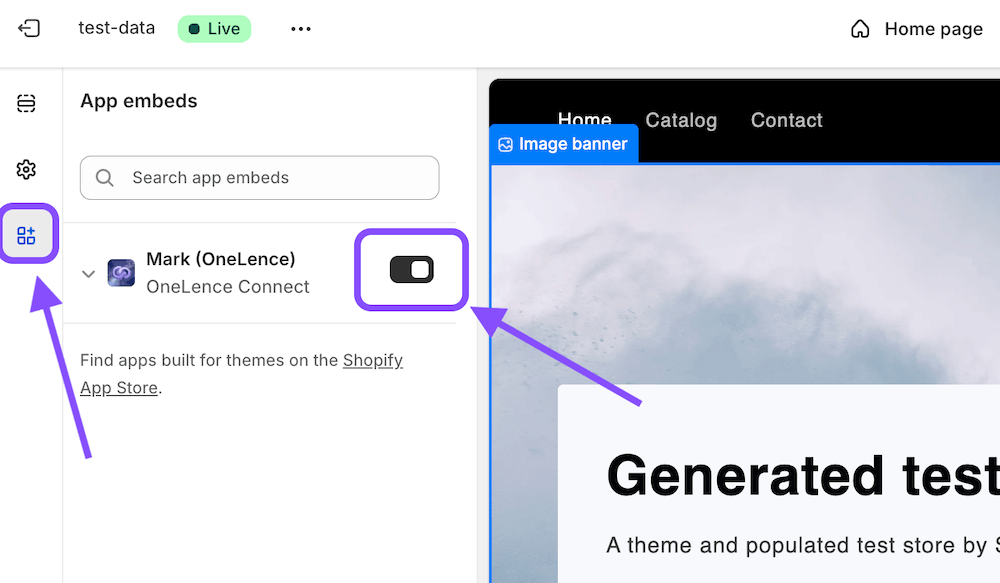Click the Image banner overlay label

click(x=563, y=144)
